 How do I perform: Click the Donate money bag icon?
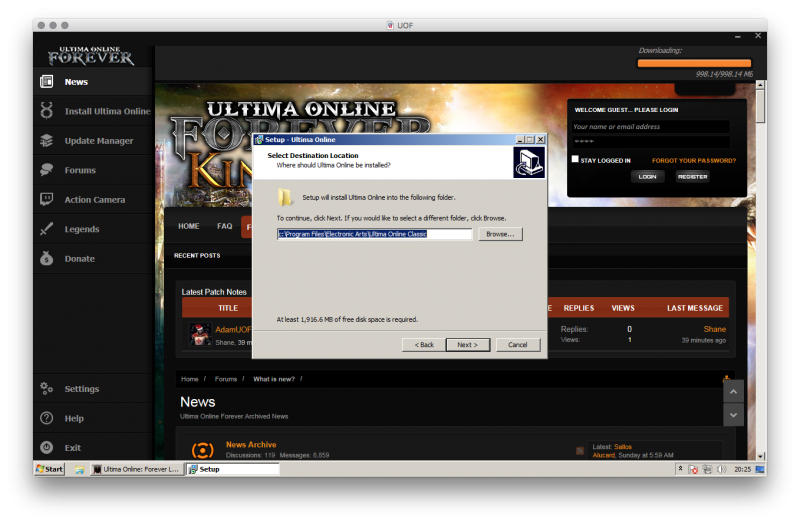[x=46, y=259]
